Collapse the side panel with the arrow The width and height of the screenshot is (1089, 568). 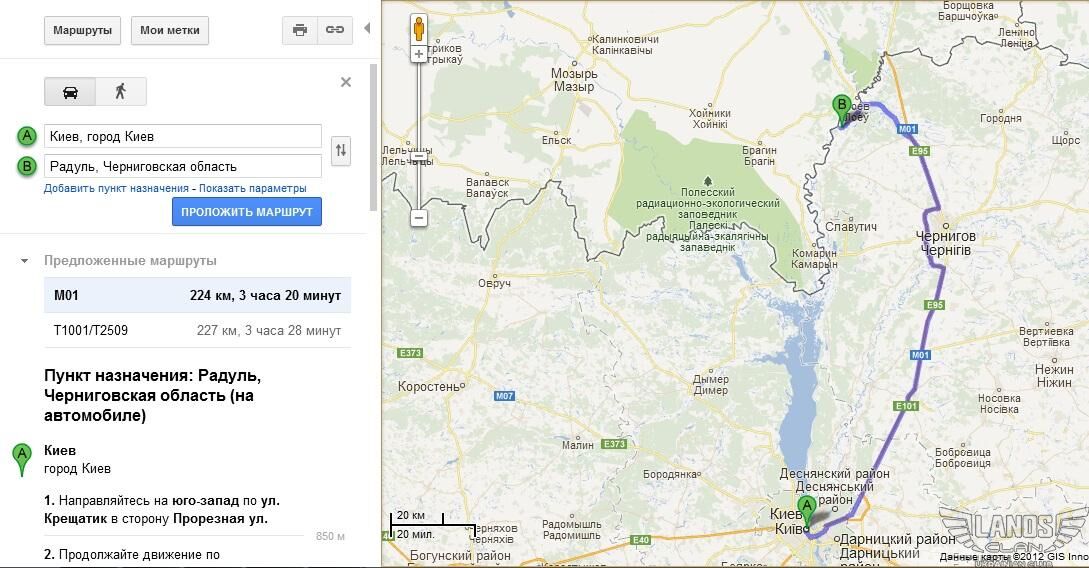[367, 28]
